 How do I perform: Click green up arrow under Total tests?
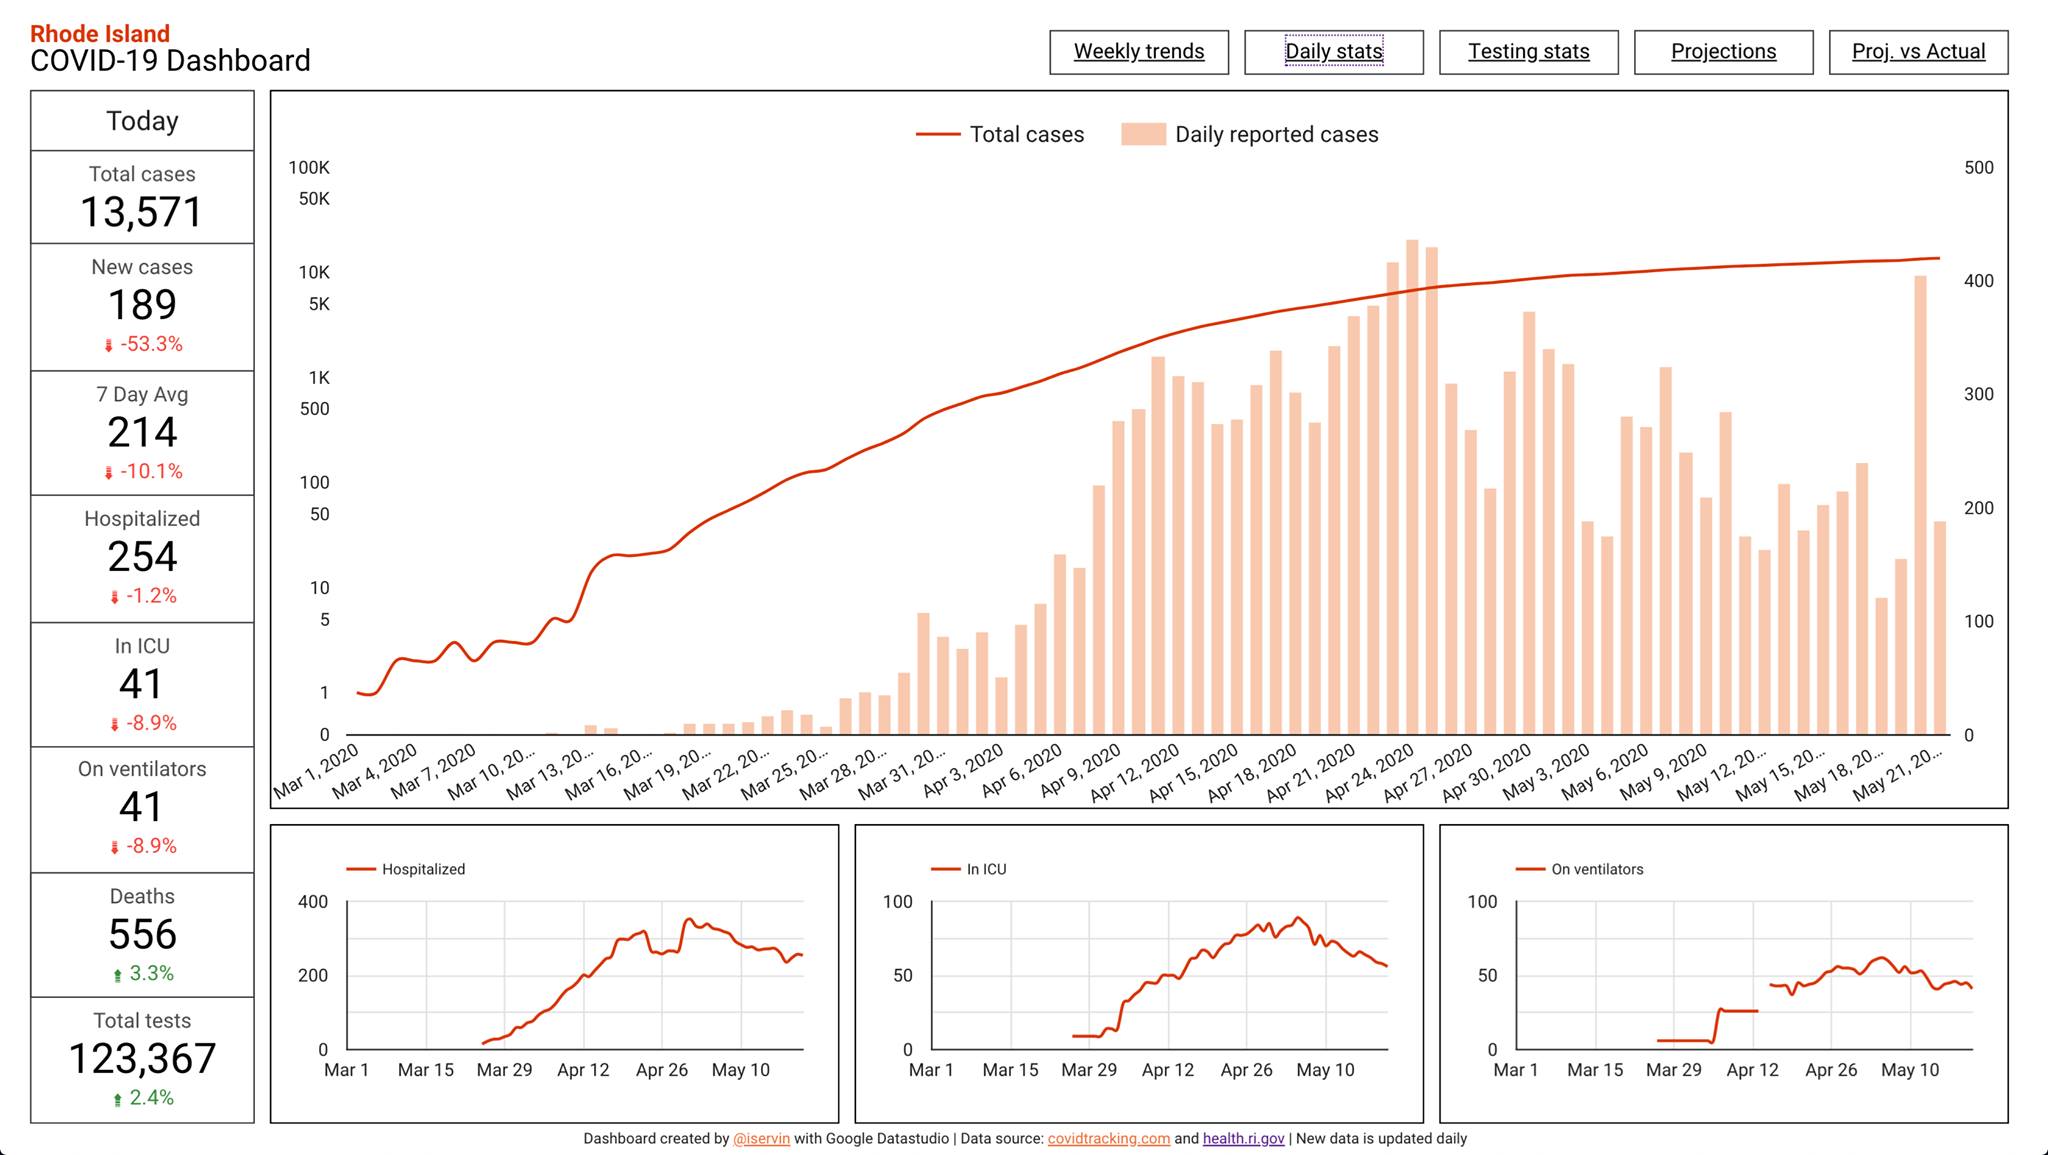[x=118, y=1099]
